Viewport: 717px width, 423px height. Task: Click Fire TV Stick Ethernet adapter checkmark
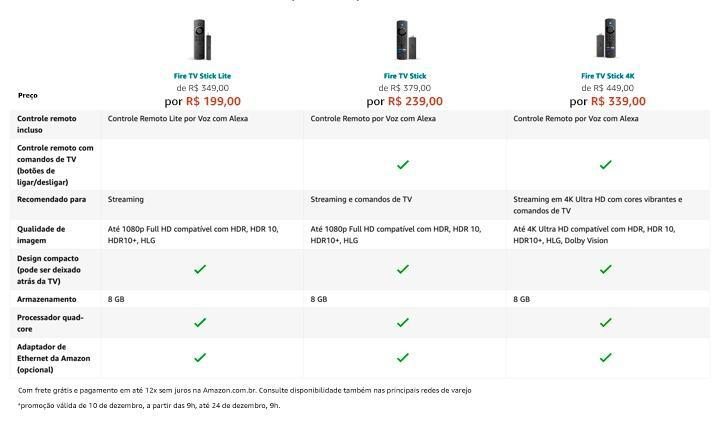[403, 358]
